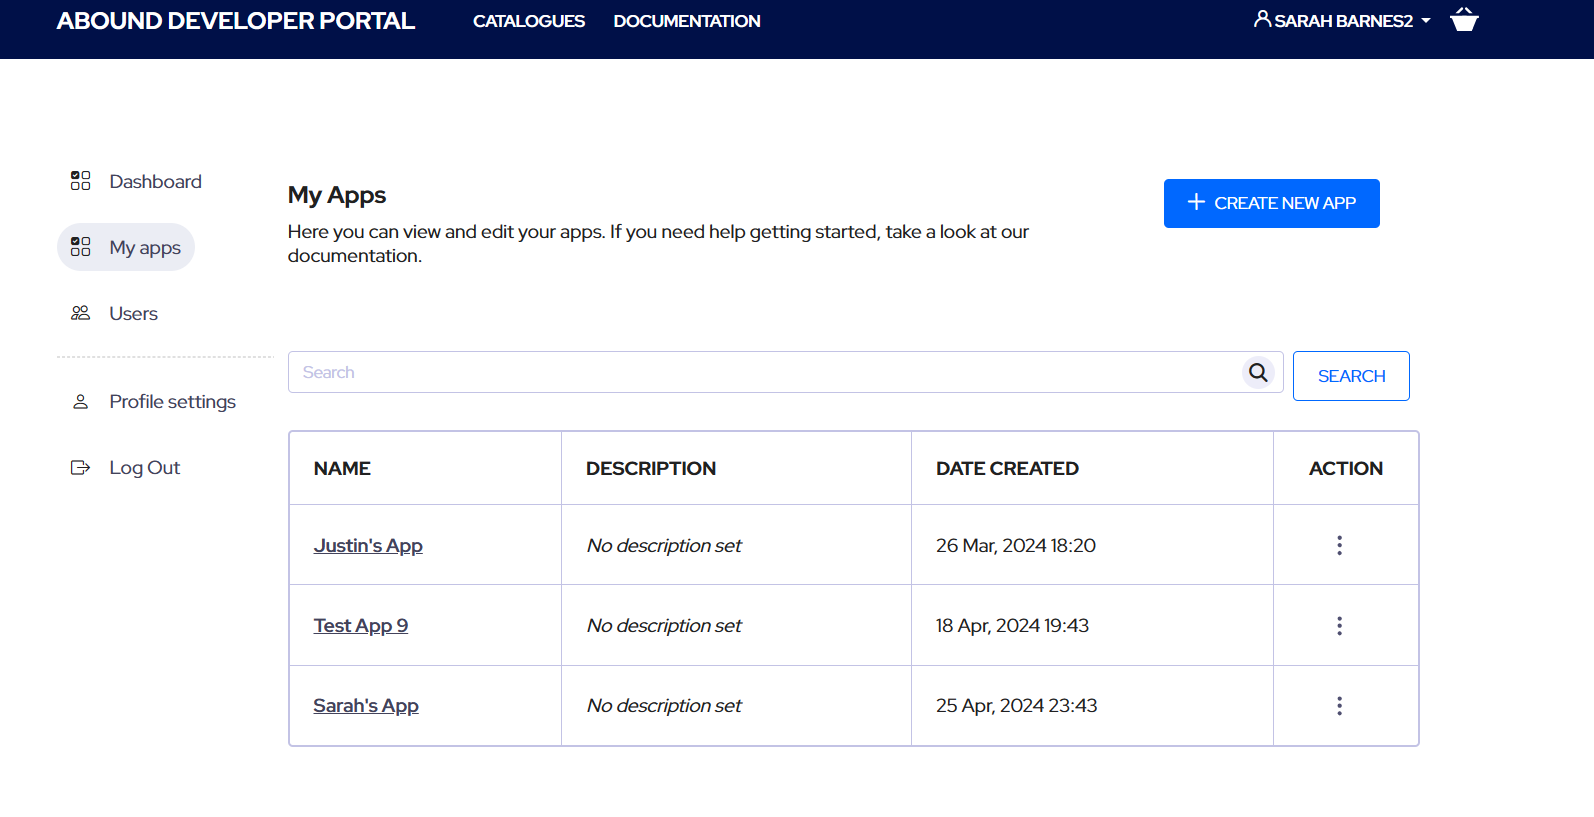Open the Sarah's App link
This screenshot has height=817, width=1594.
pyautogui.click(x=366, y=706)
